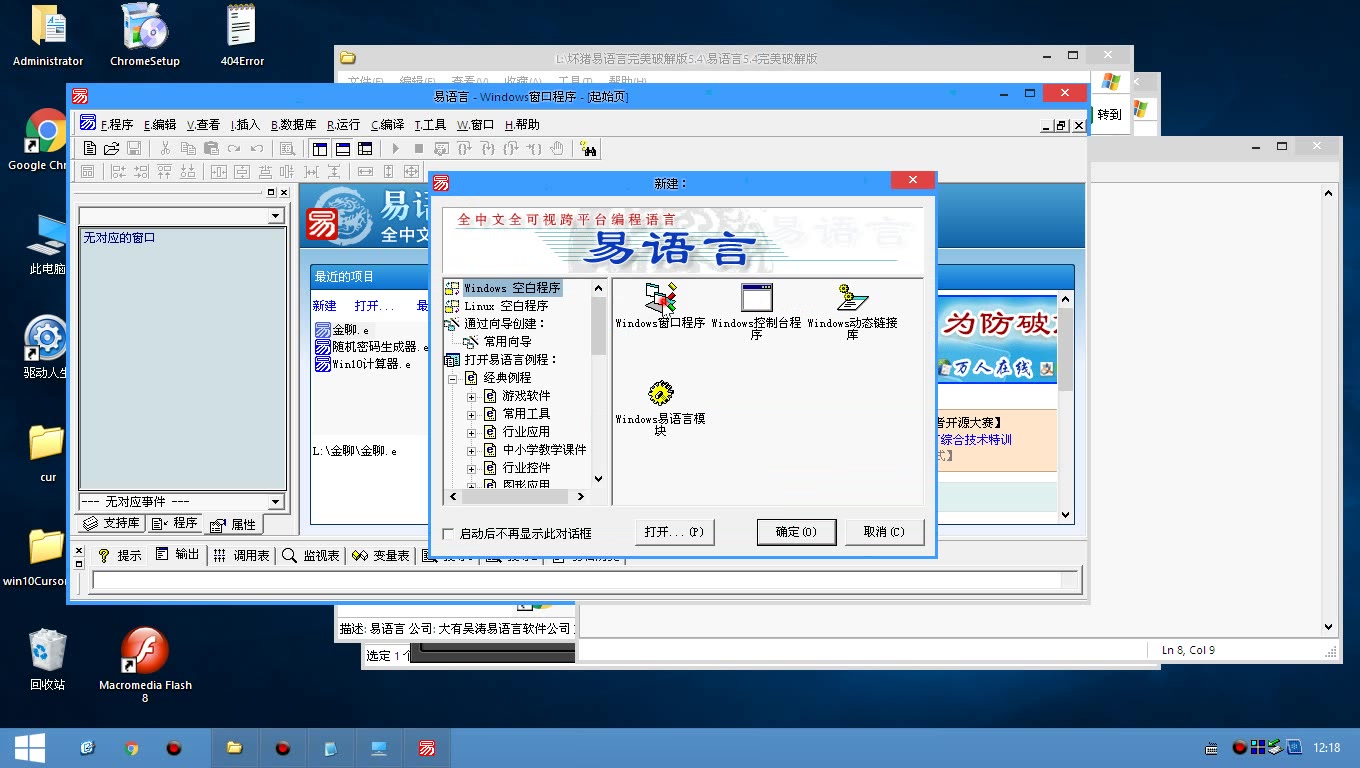Expand the 常用工具 tree node

(472, 414)
